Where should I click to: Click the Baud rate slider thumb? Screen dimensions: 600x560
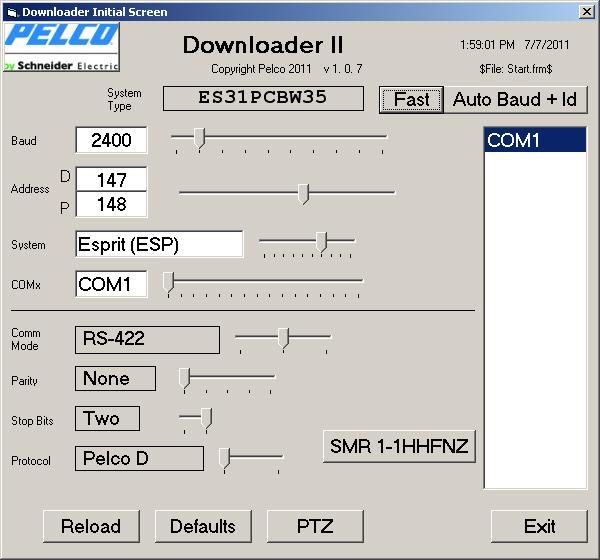pyautogui.click(x=199, y=138)
